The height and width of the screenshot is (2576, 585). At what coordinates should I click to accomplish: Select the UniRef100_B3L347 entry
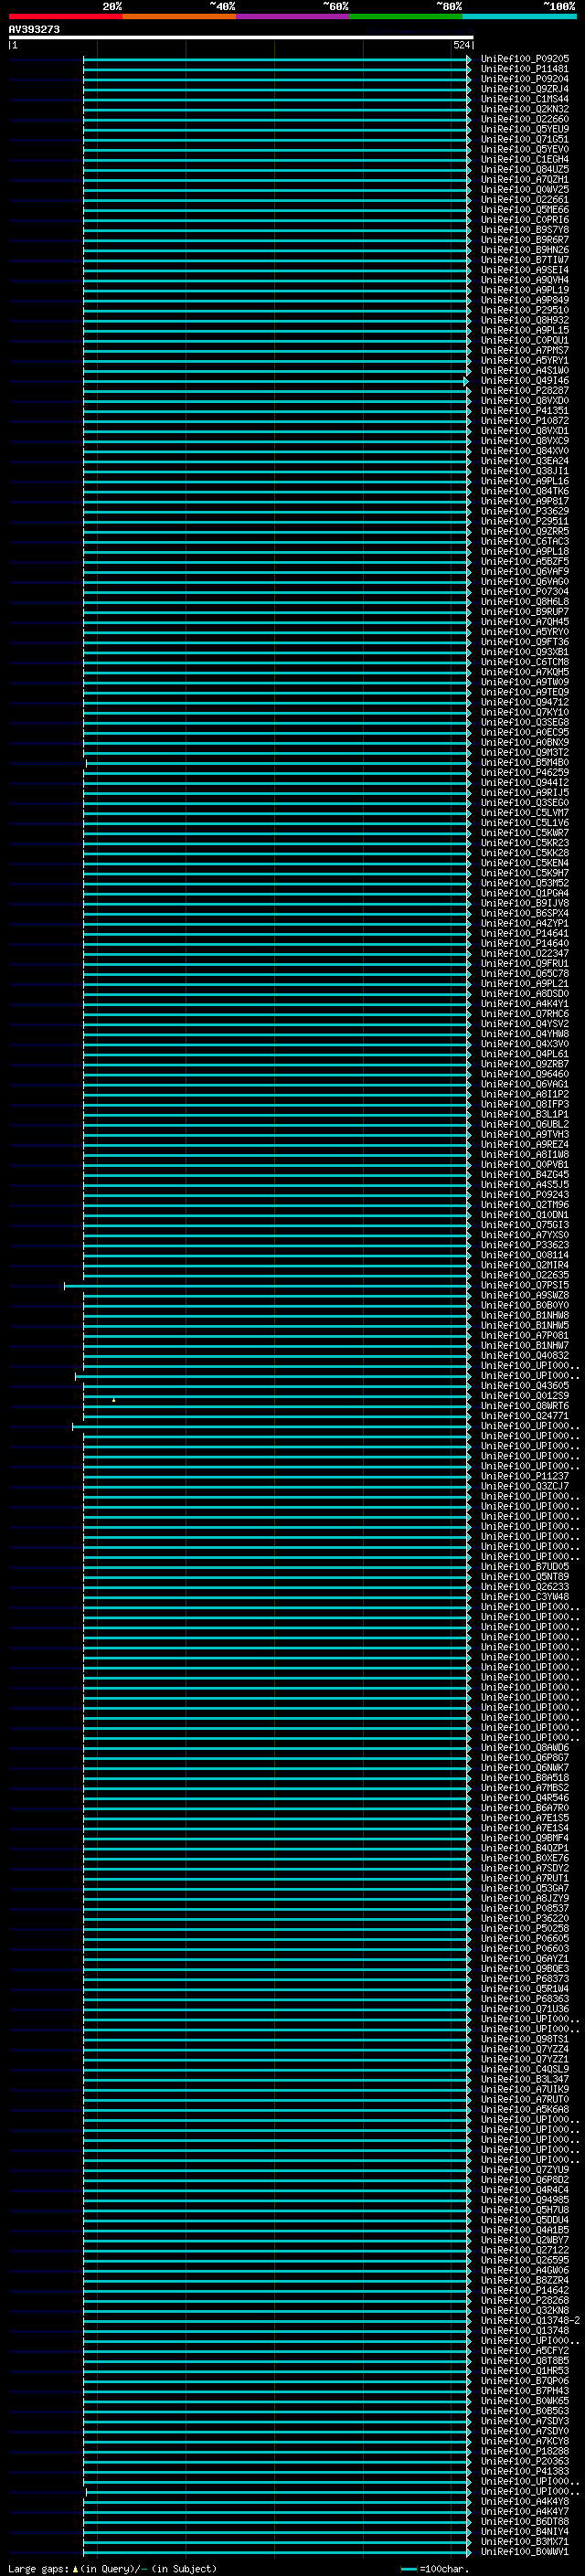point(525,2079)
